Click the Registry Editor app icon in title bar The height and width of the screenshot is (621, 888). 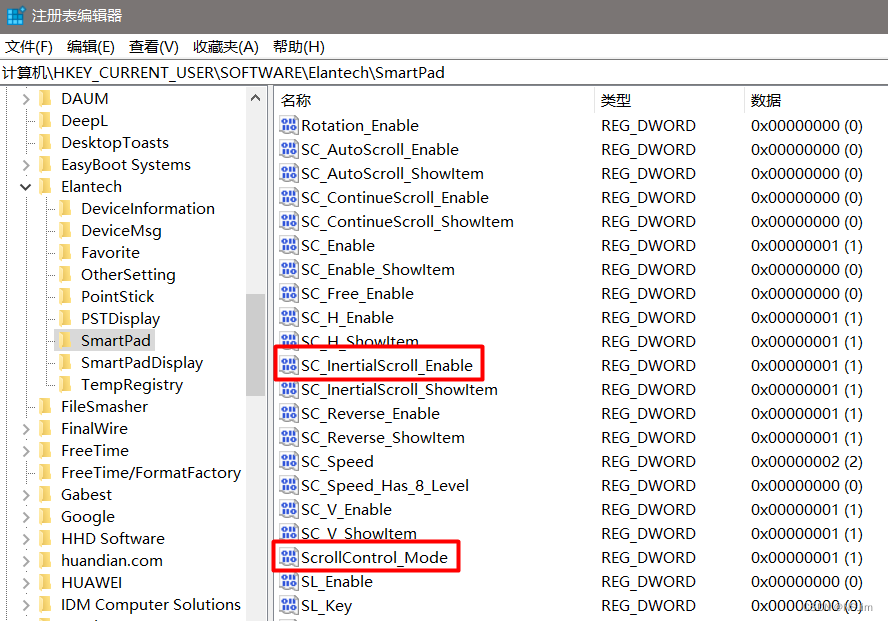tap(15, 16)
